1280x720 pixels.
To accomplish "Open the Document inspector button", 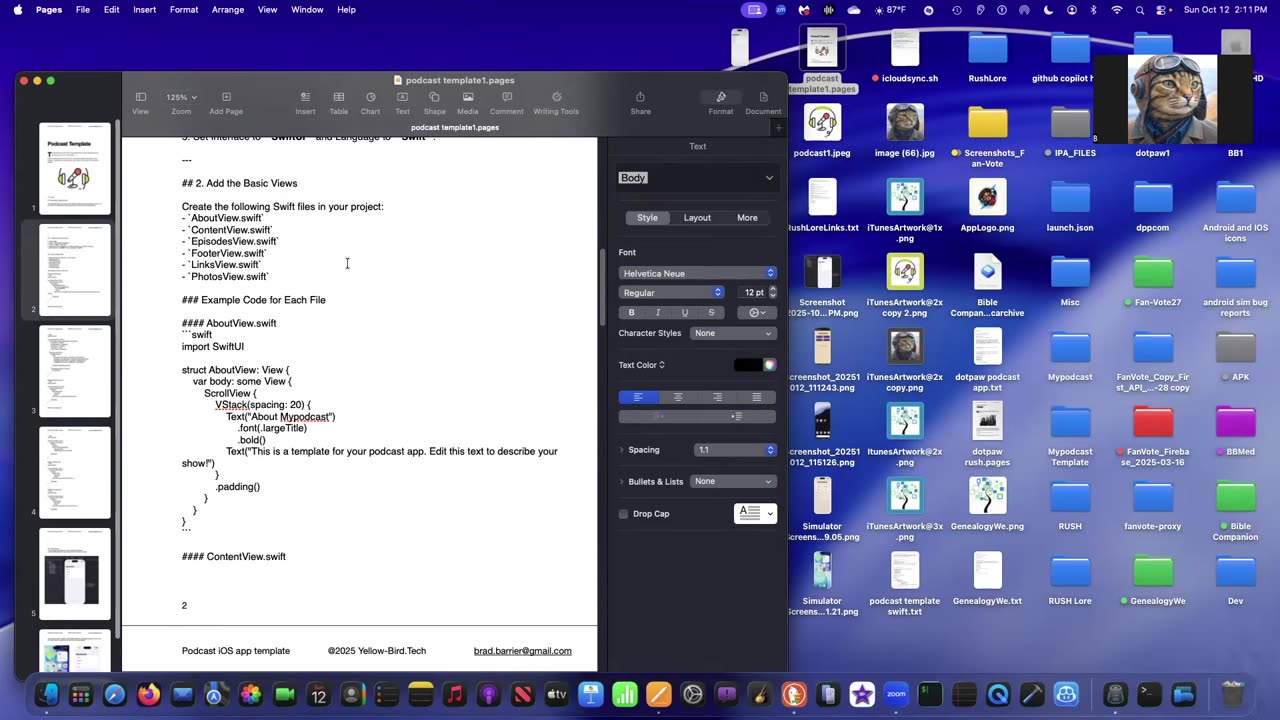I will click(763, 103).
